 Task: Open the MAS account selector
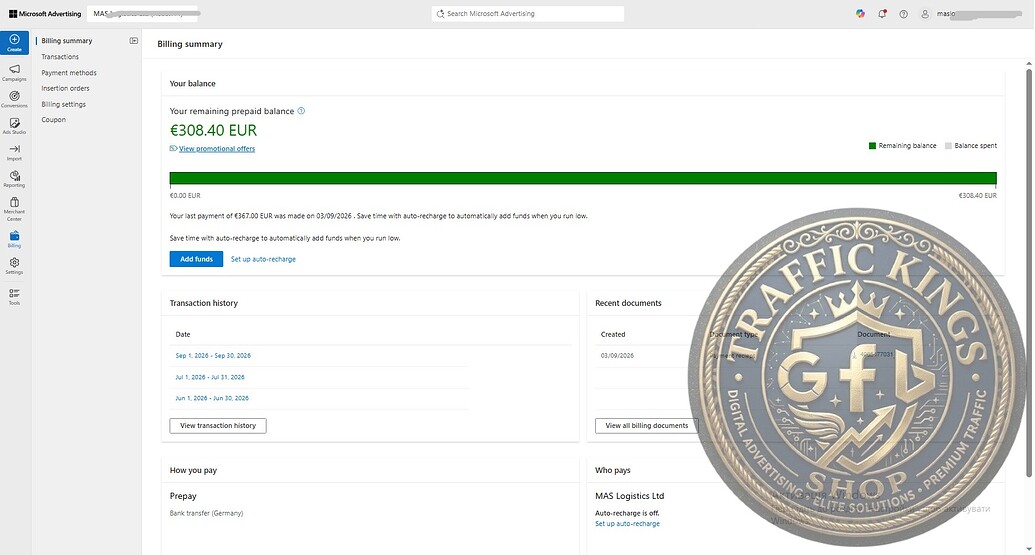[x=143, y=14]
